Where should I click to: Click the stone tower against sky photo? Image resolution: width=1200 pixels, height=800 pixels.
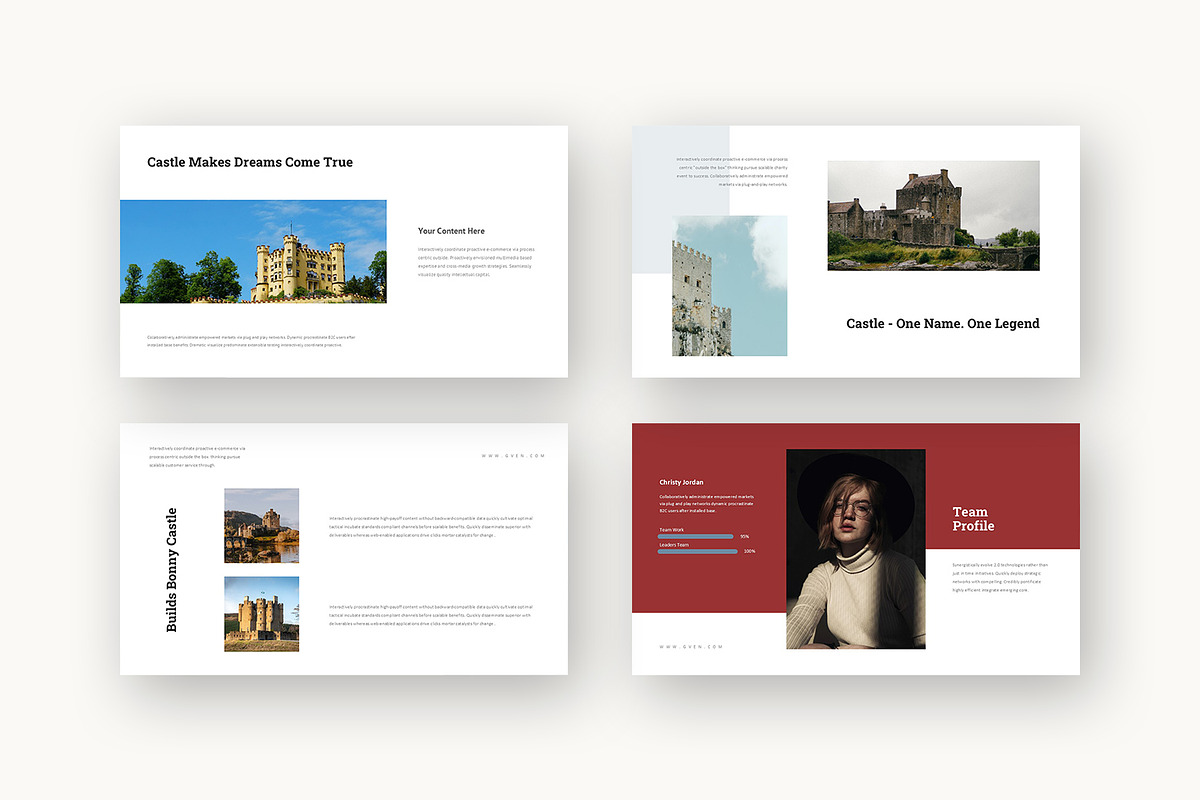(x=729, y=285)
